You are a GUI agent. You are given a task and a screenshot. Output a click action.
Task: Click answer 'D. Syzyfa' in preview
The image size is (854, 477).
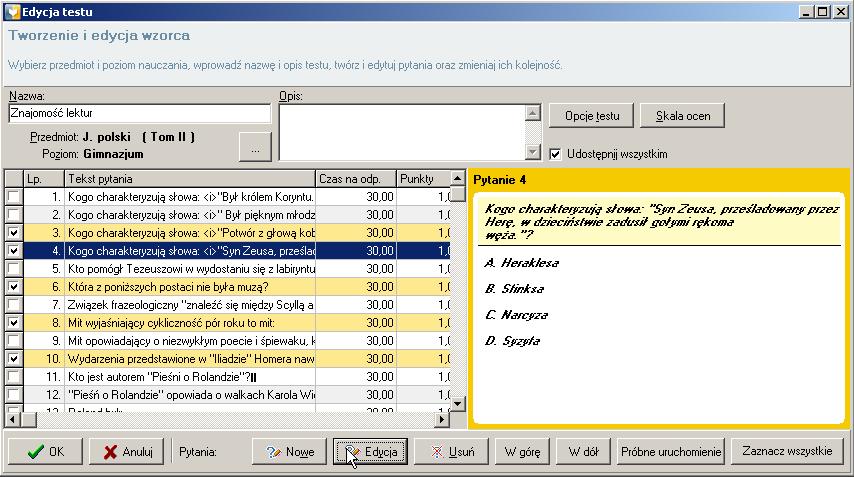pyautogui.click(x=512, y=341)
